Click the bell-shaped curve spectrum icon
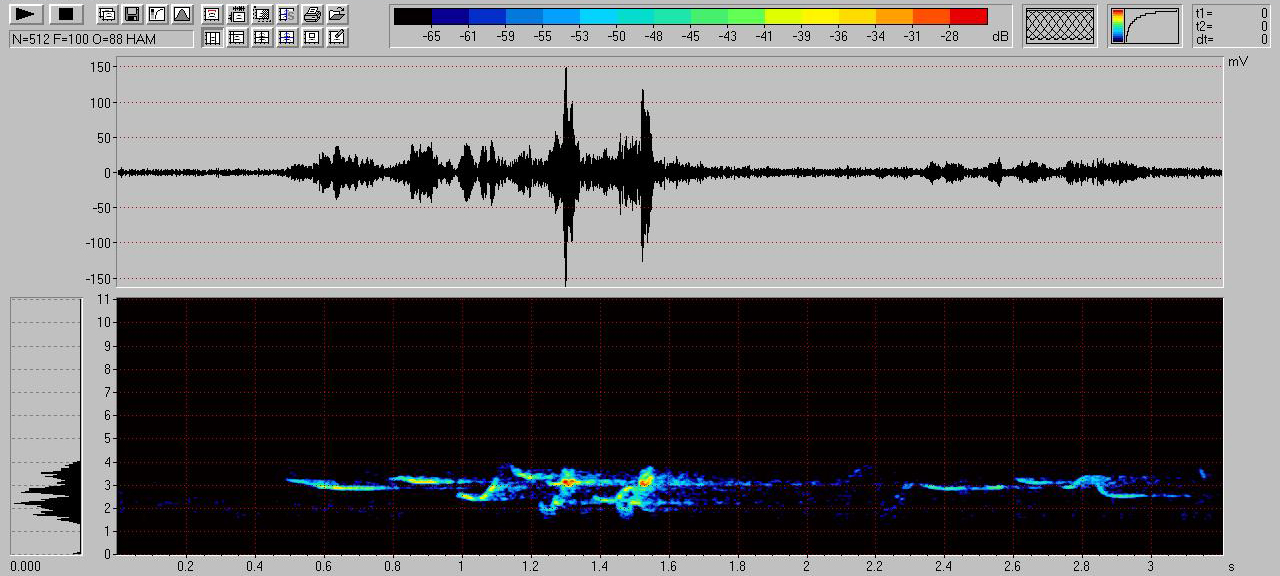This screenshot has height=576, width=1280. click(x=181, y=14)
